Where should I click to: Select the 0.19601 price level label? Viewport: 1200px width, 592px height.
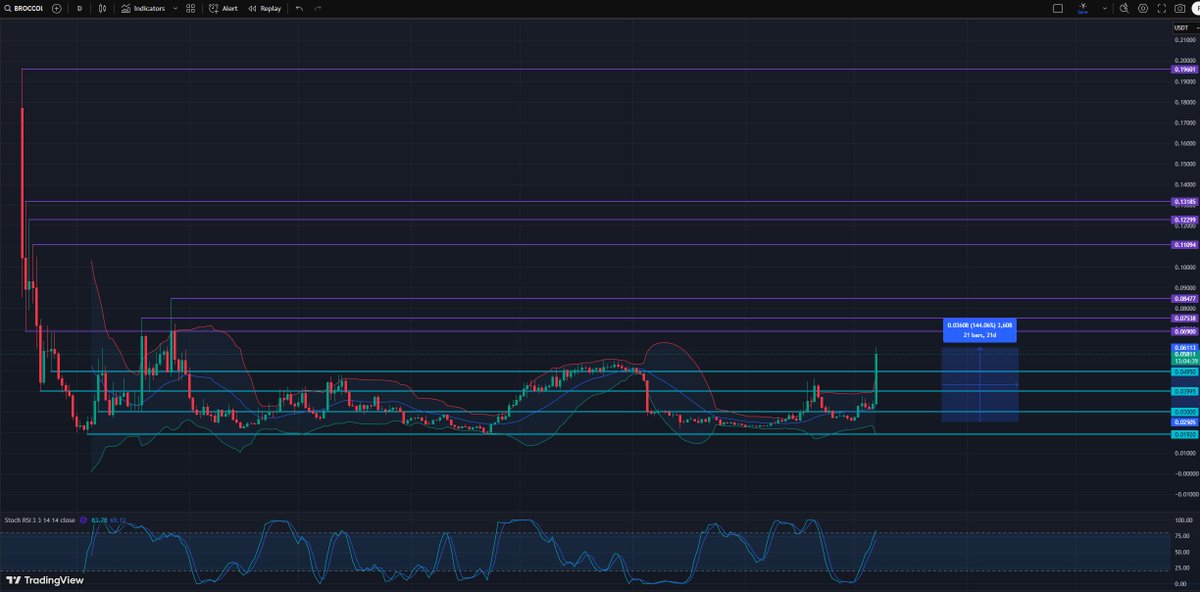click(x=1183, y=69)
